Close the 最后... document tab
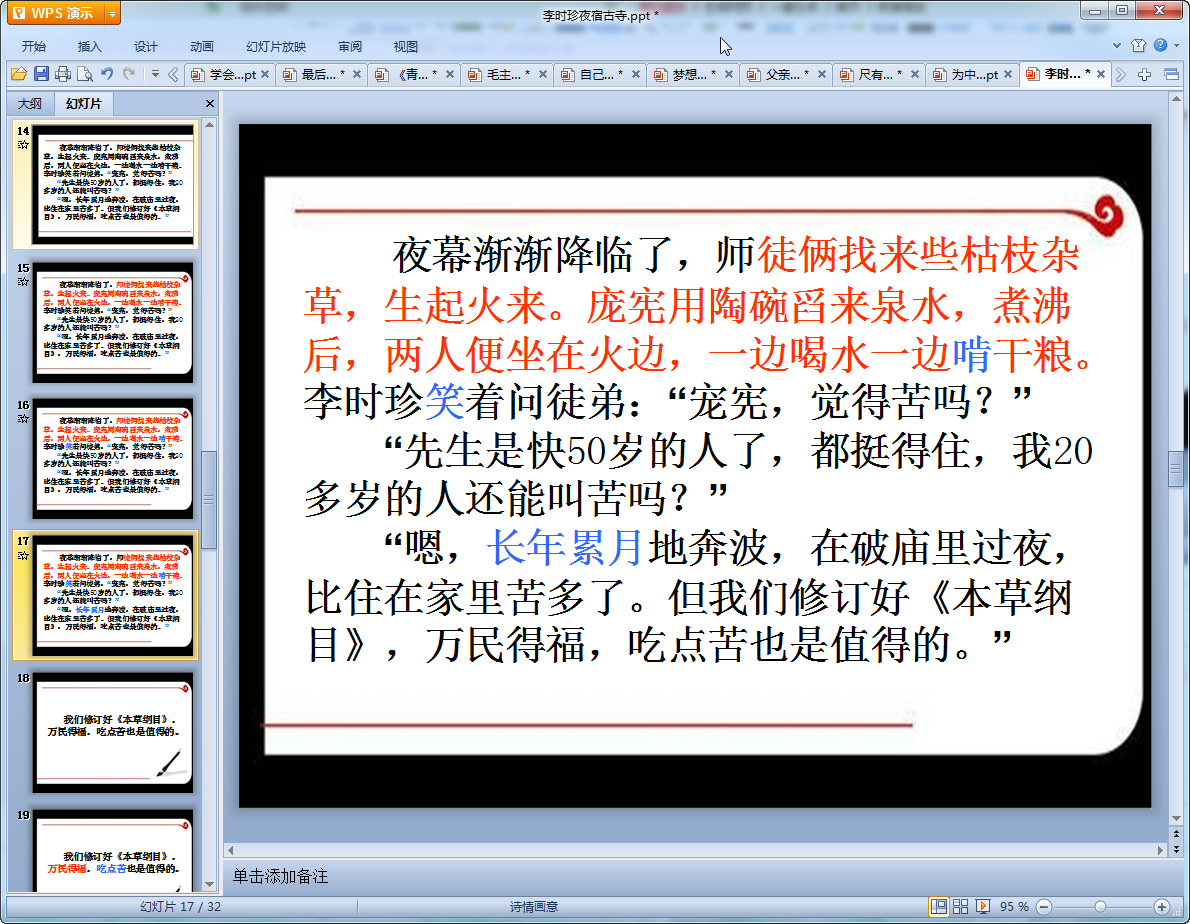This screenshot has width=1190, height=924. [x=357, y=74]
